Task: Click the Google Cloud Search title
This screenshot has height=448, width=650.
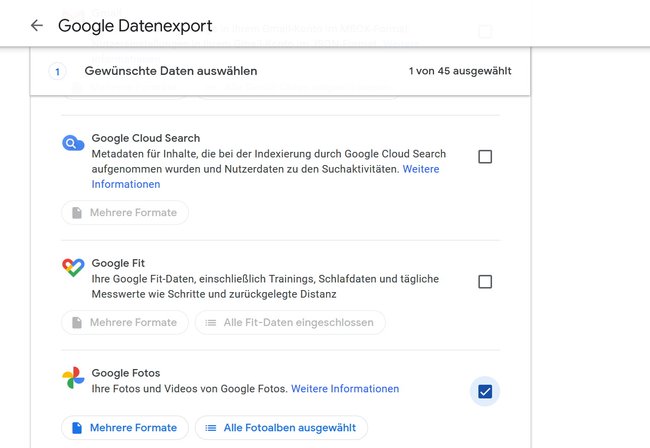Action: (146, 138)
